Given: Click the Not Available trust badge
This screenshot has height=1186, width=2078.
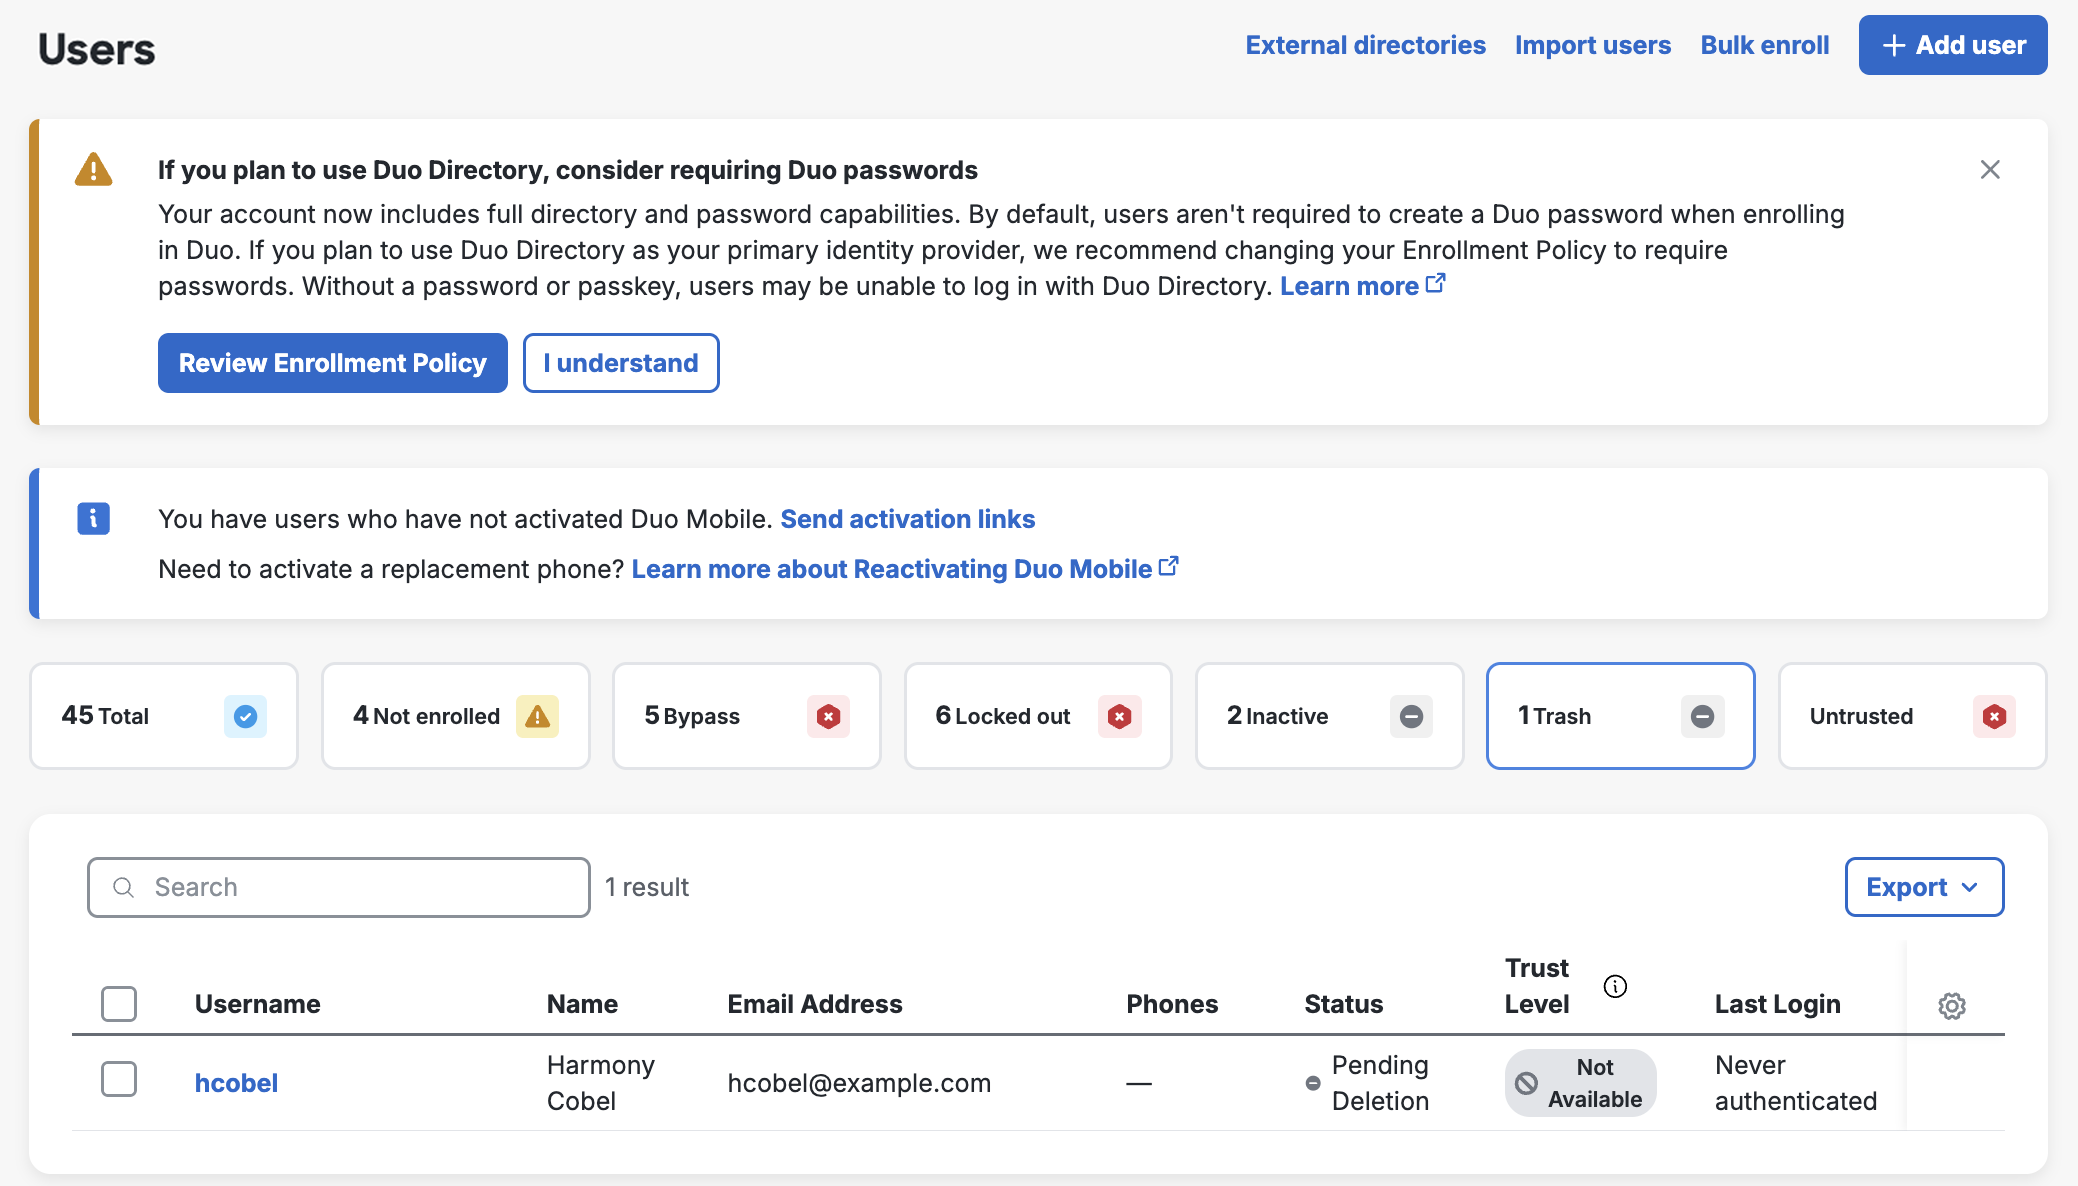Looking at the screenshot, I should click(x=1580, y=1083).
